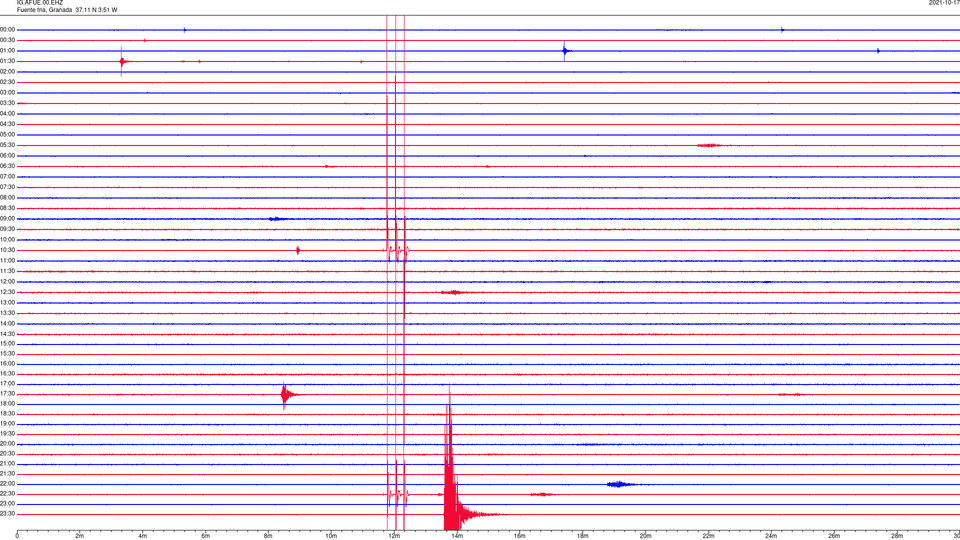Click the 8m tick on the minute axis
Viewport: 960px width, 540px height.
tap(268, 536)
